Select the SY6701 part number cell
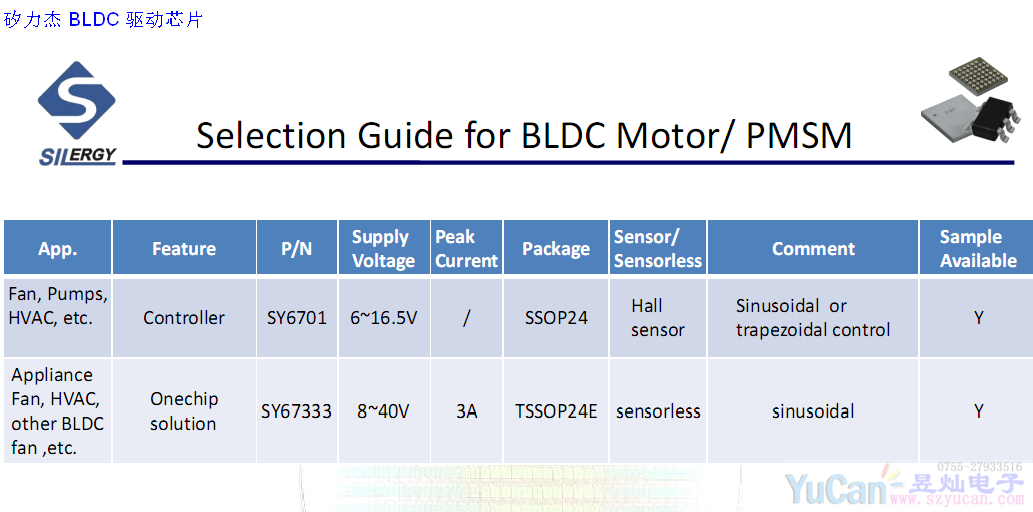Screen dimensions: 1033x512 point(297,318)
